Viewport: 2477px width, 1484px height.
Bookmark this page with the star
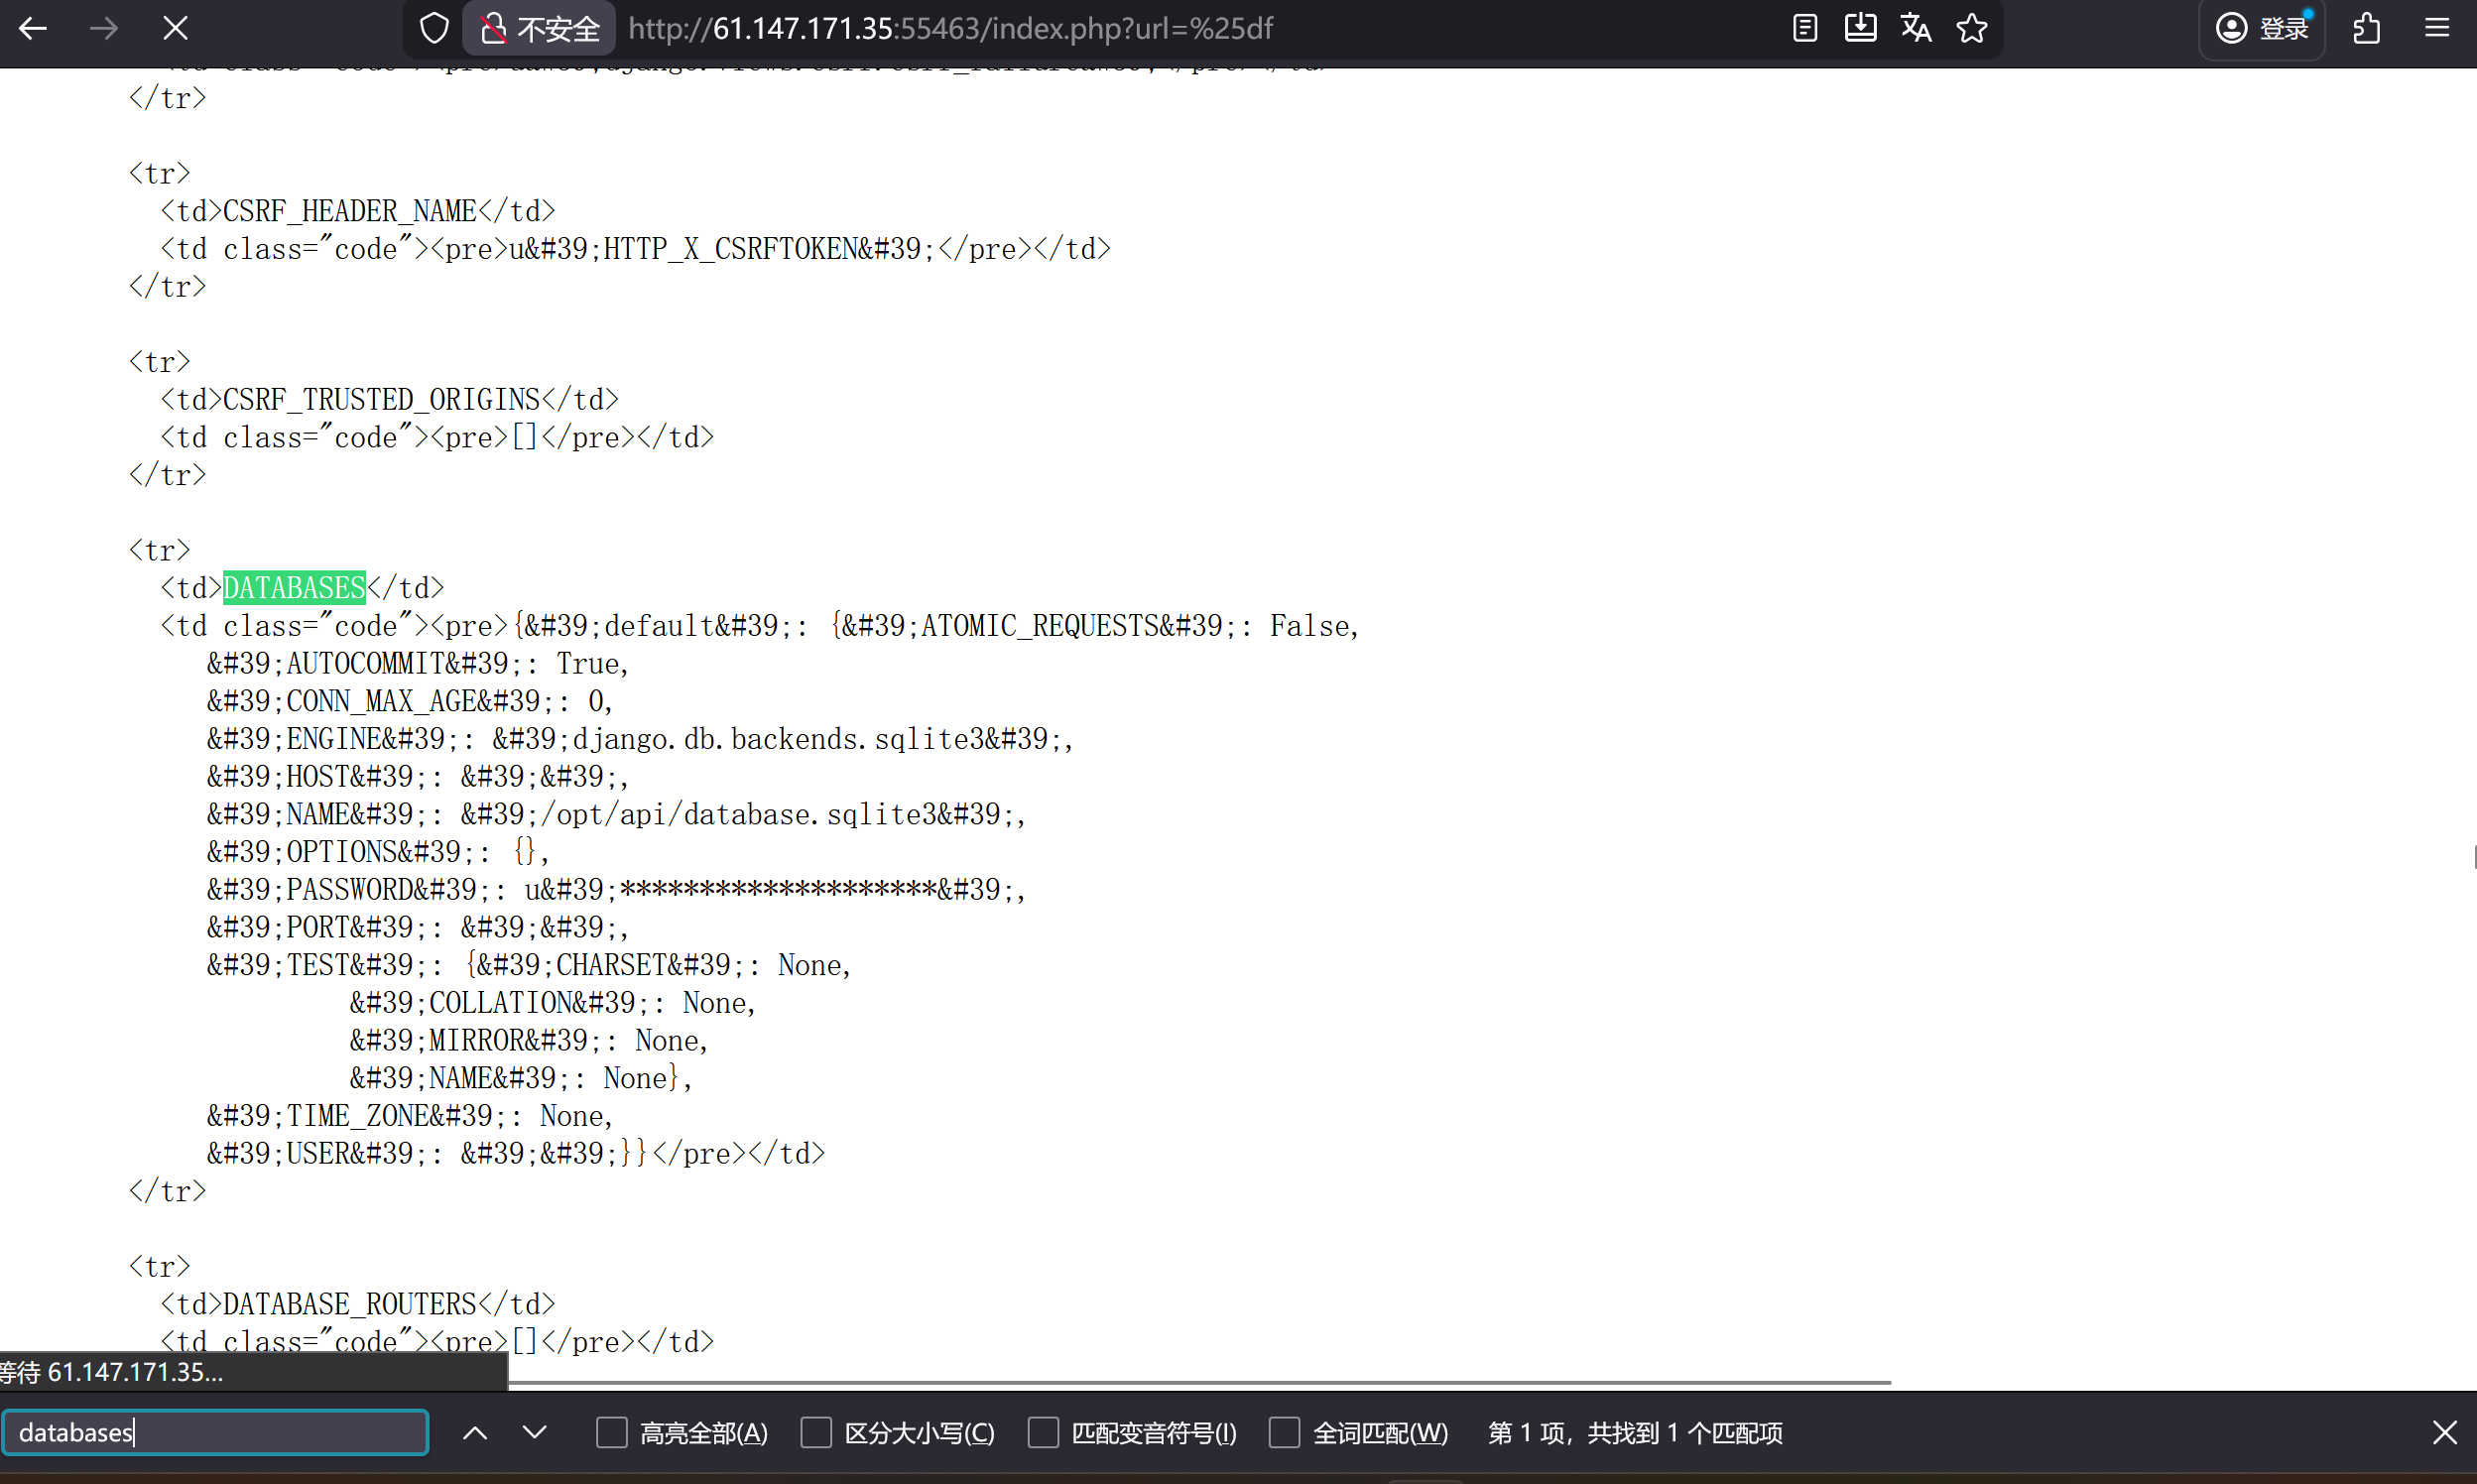coord(1972,28)
